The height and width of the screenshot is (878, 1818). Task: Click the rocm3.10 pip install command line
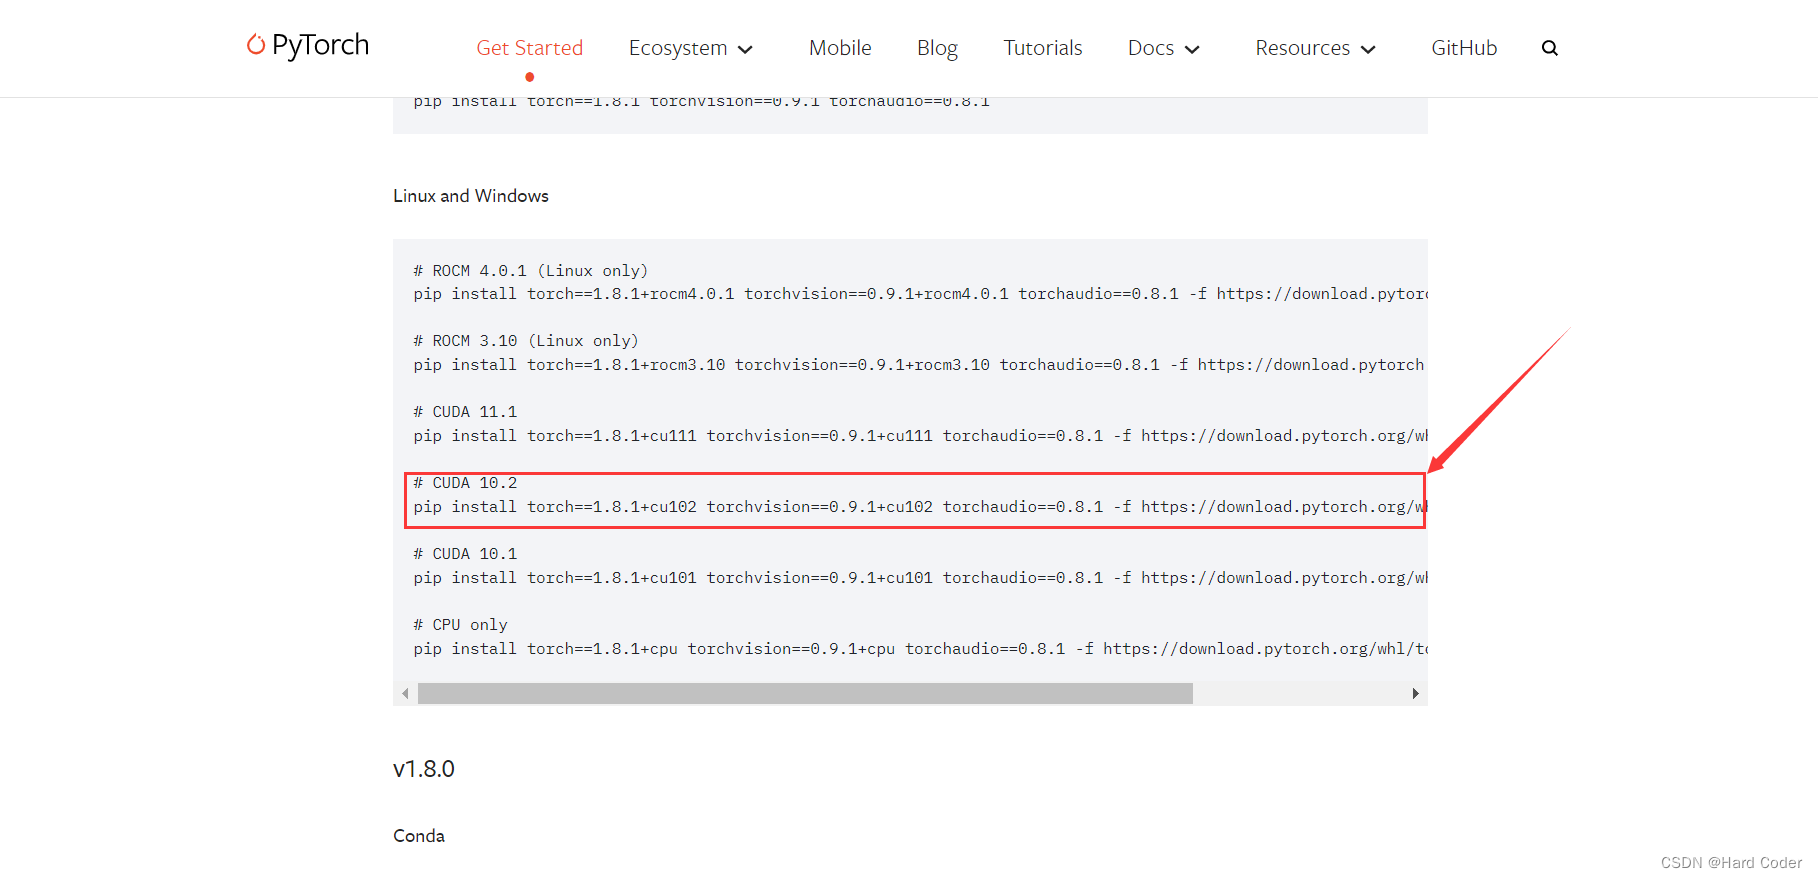(920, 365)
